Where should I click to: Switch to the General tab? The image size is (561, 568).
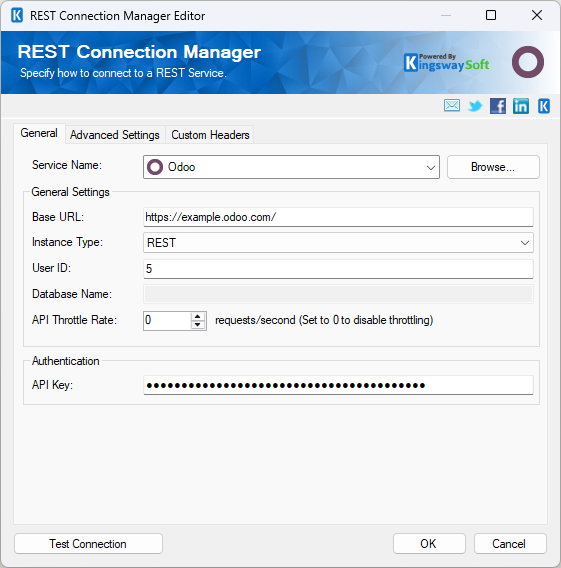coord(39,133)
